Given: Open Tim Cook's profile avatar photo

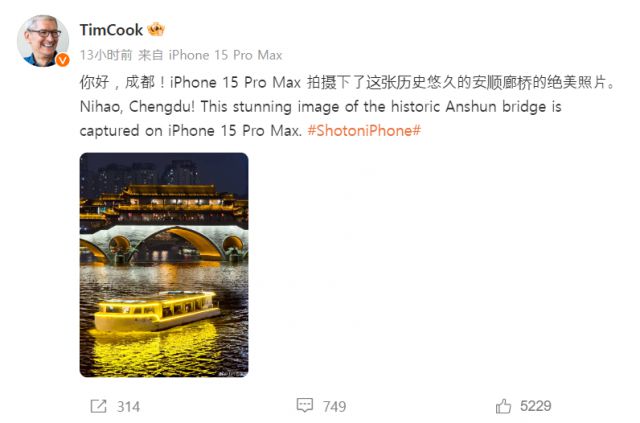Looking at the screenshot, I should point(42,41).
